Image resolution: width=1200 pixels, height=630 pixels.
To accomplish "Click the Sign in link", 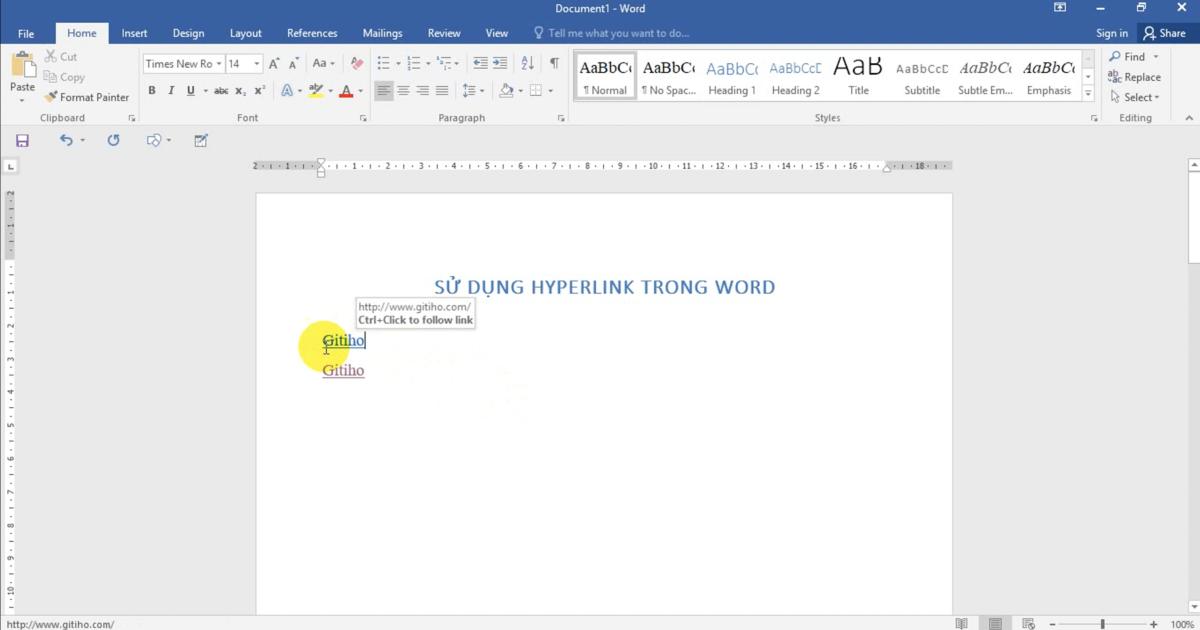I will click(x=1112, y=32).
